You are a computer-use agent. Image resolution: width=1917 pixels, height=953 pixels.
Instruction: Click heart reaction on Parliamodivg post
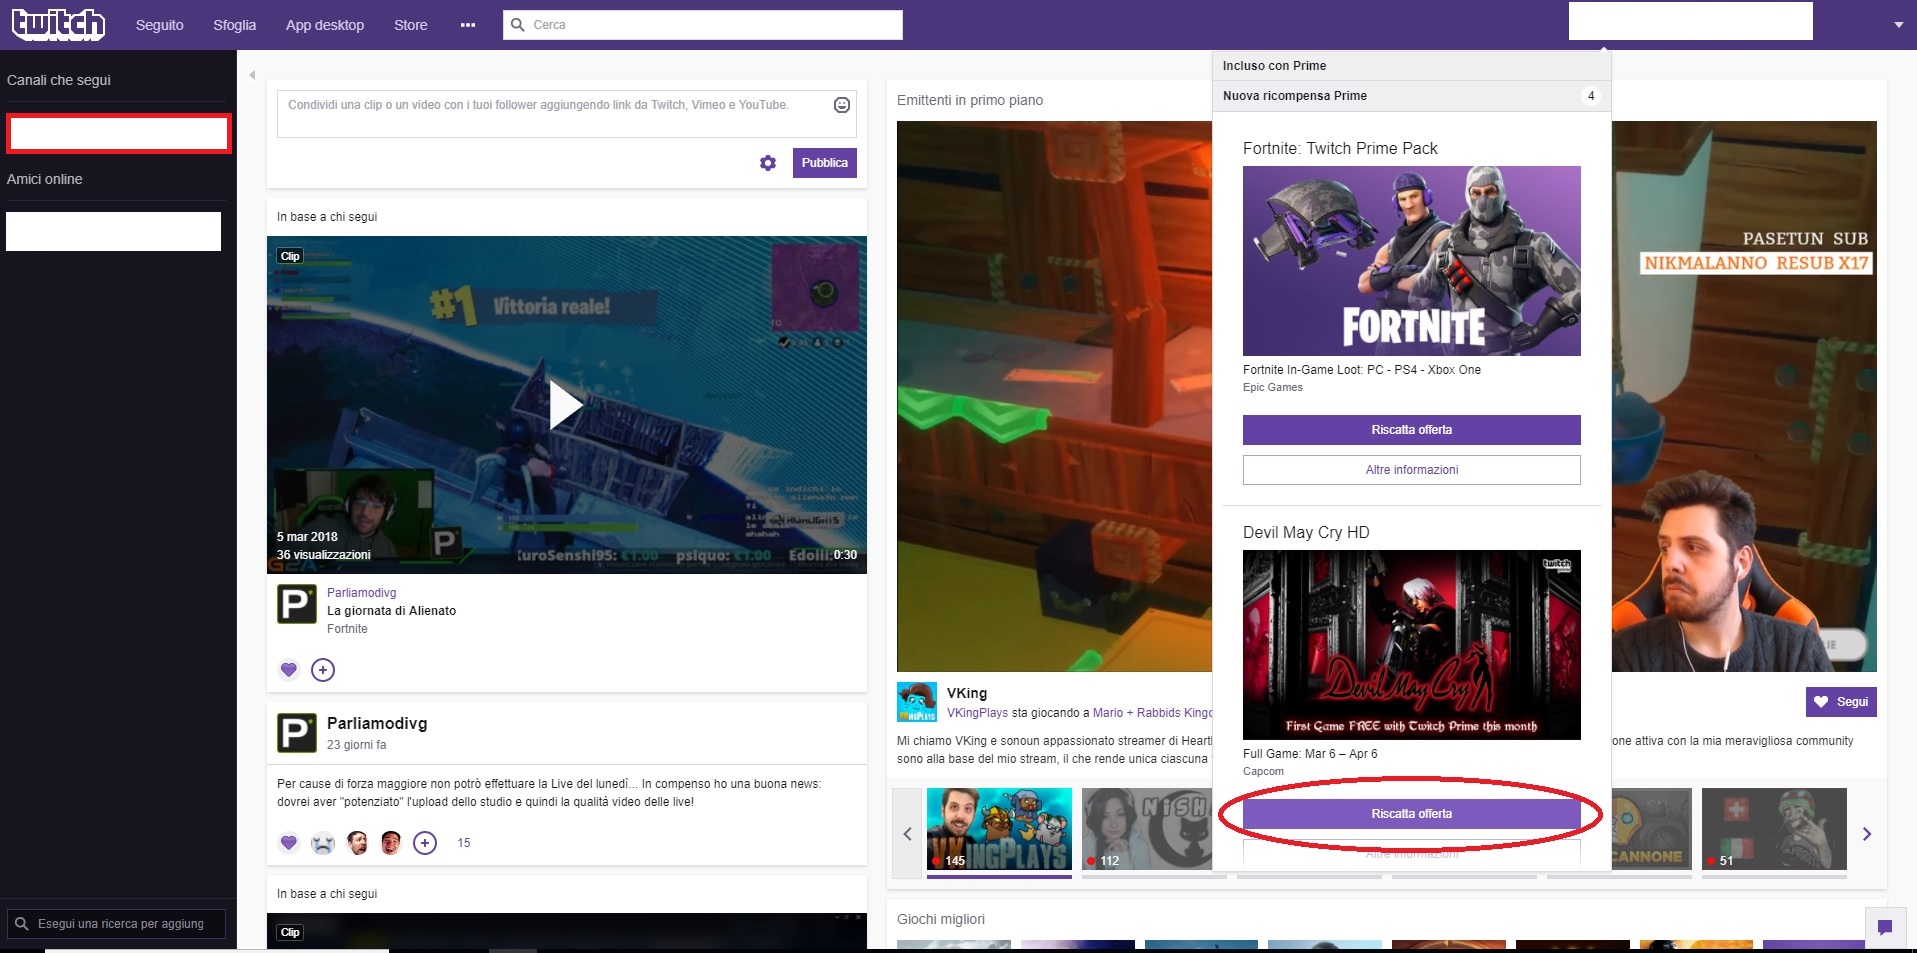(289, 843)
